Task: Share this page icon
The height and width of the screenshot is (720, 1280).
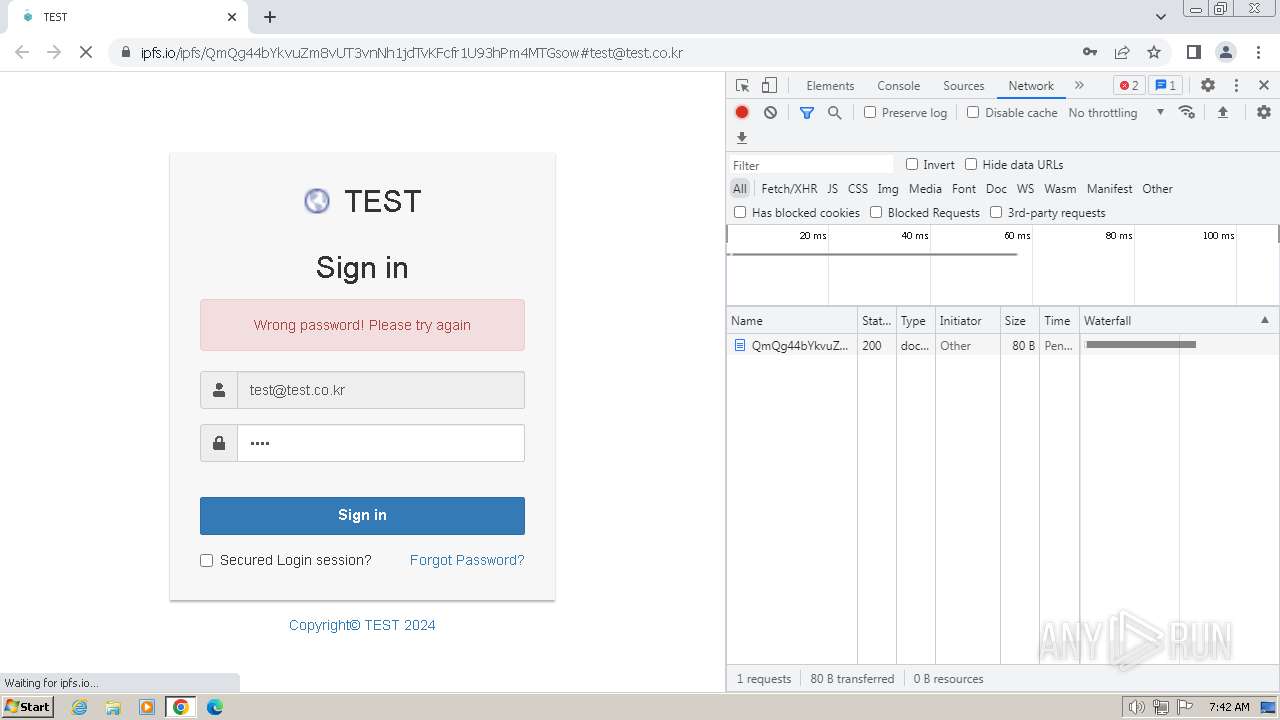Action: pos(1122,52)
